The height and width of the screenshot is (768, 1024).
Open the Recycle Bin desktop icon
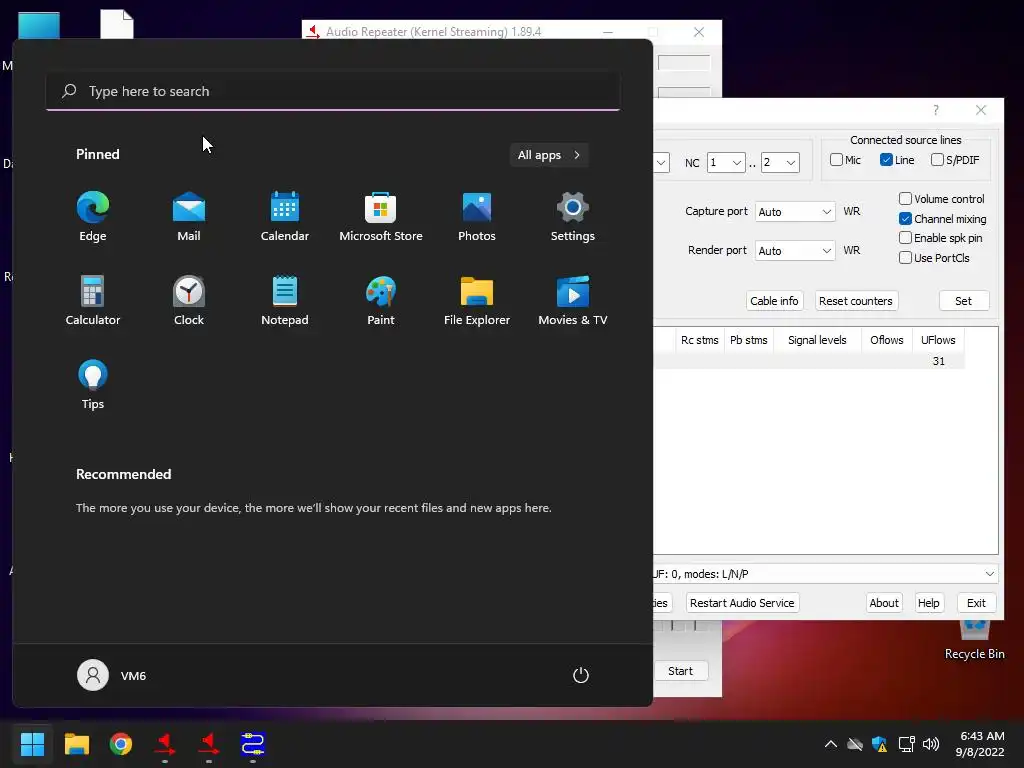pos(974,641)
